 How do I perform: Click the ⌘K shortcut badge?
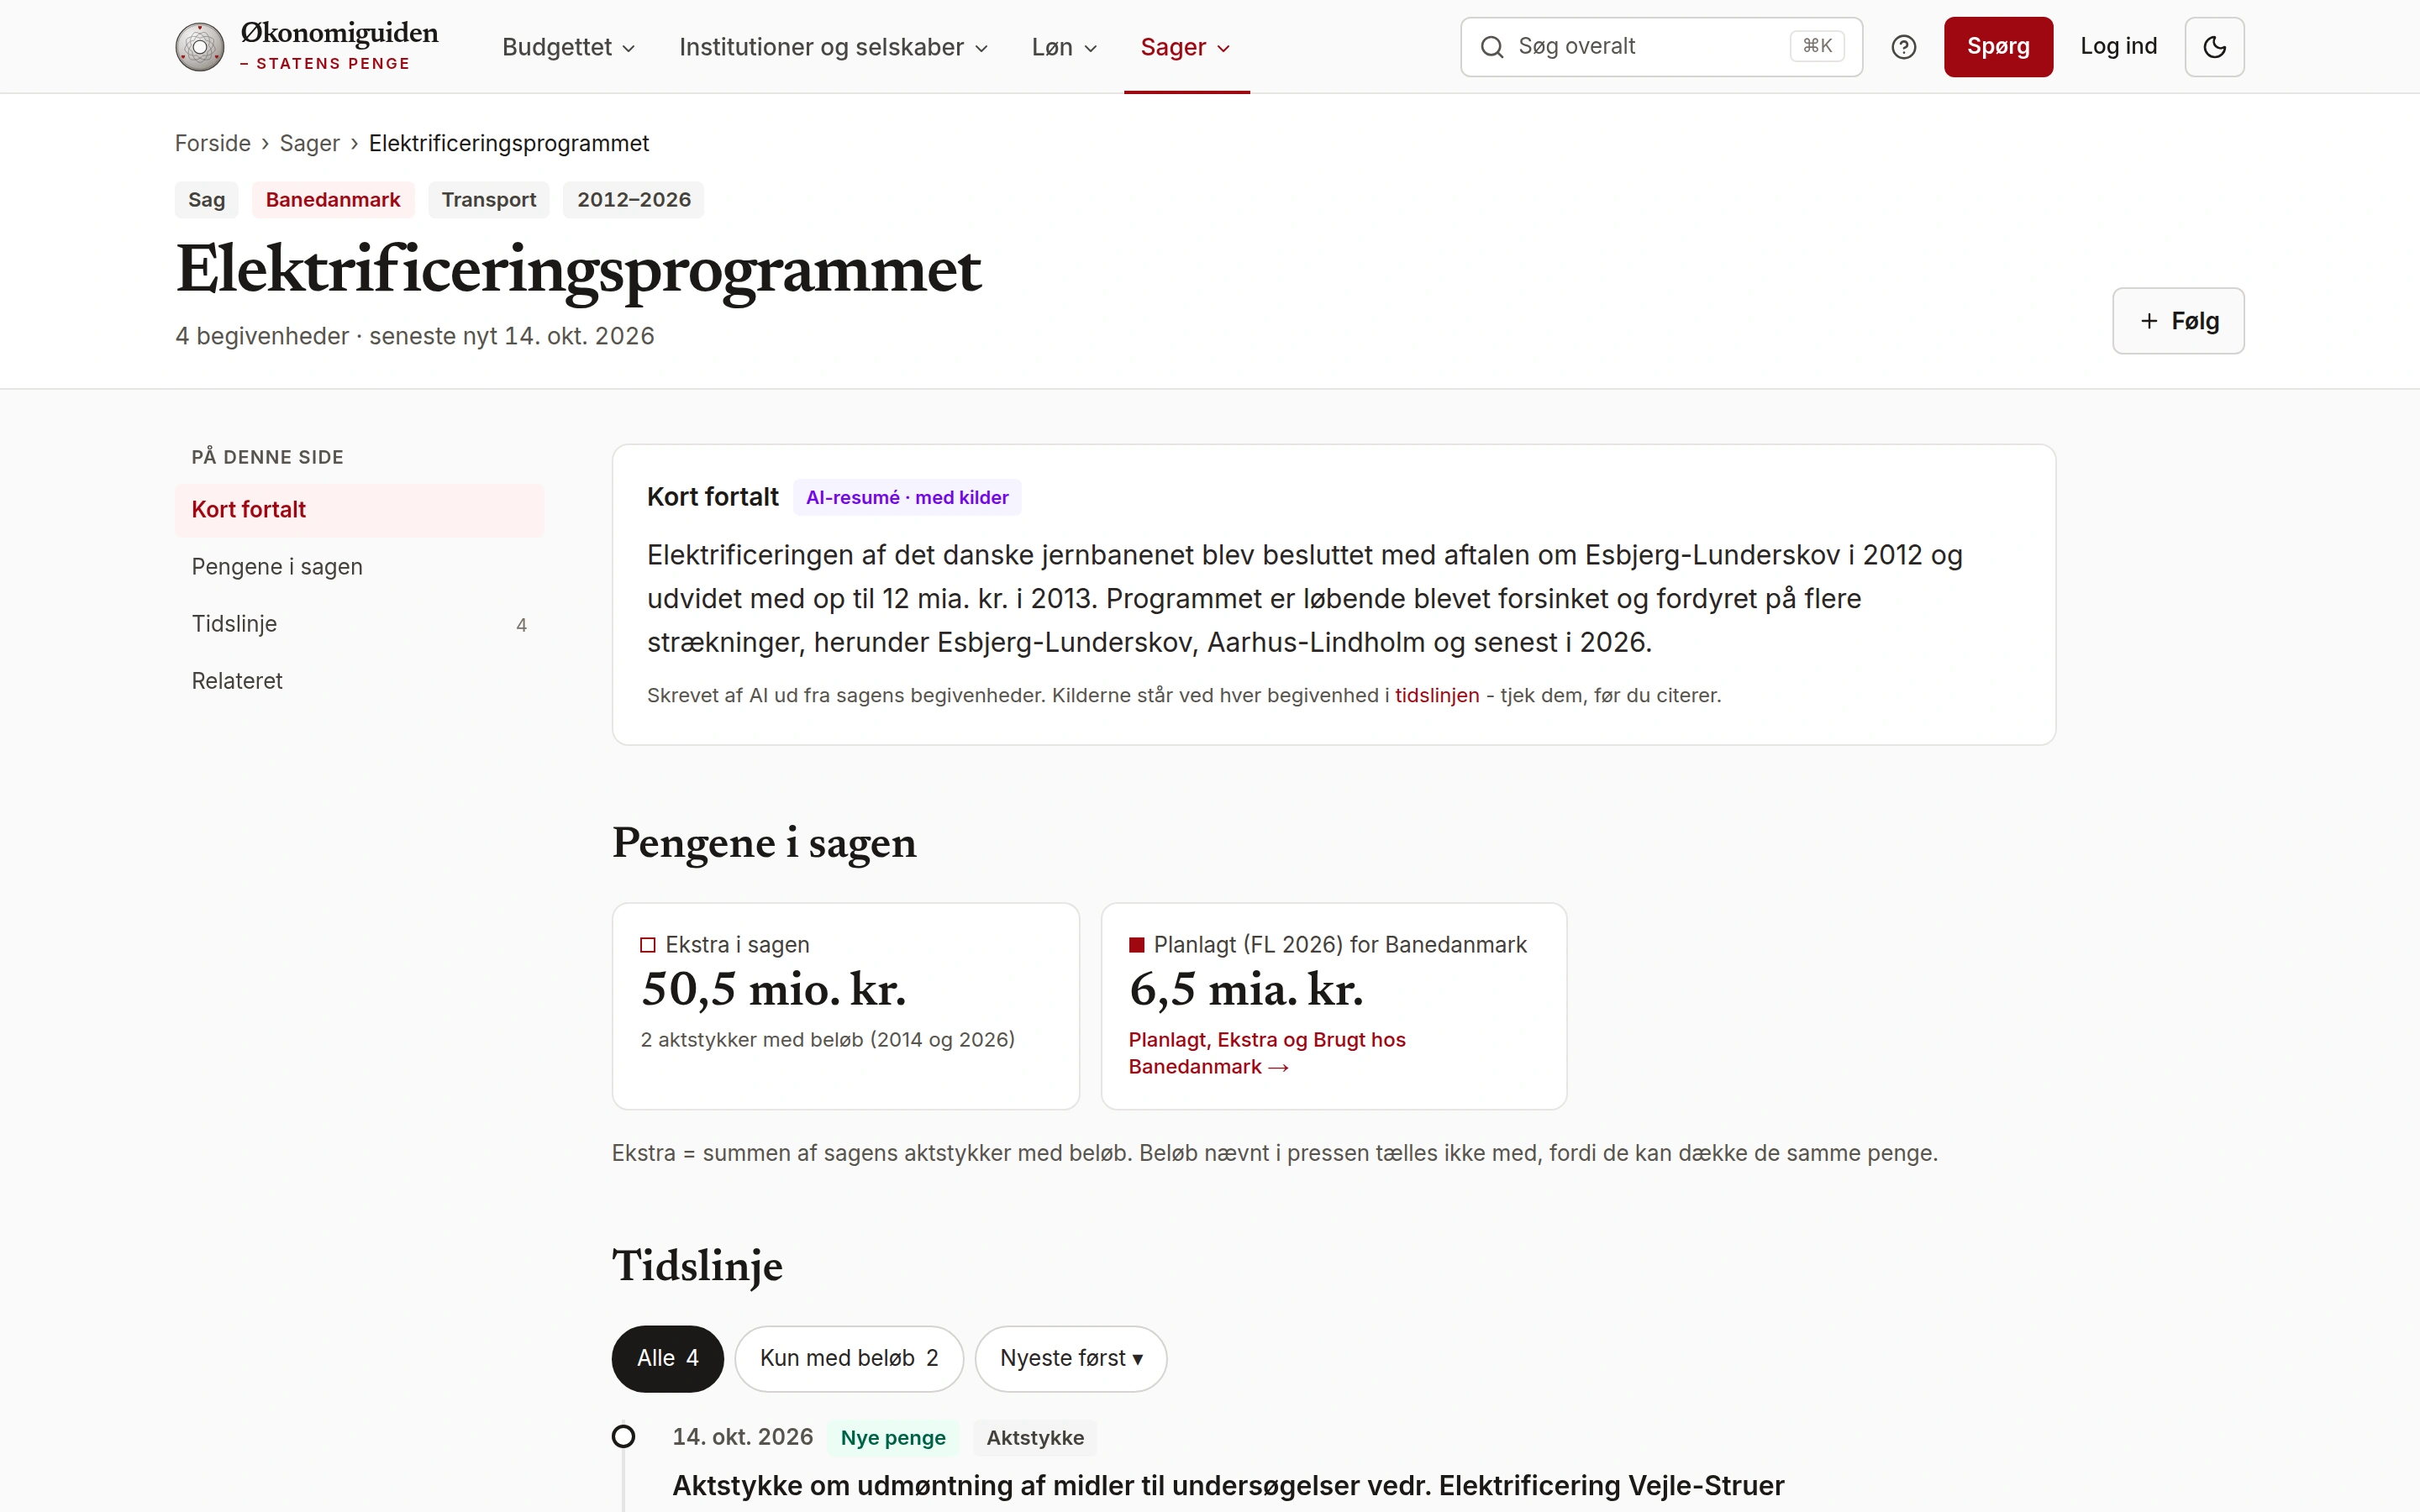click(x=1816, y=46)
